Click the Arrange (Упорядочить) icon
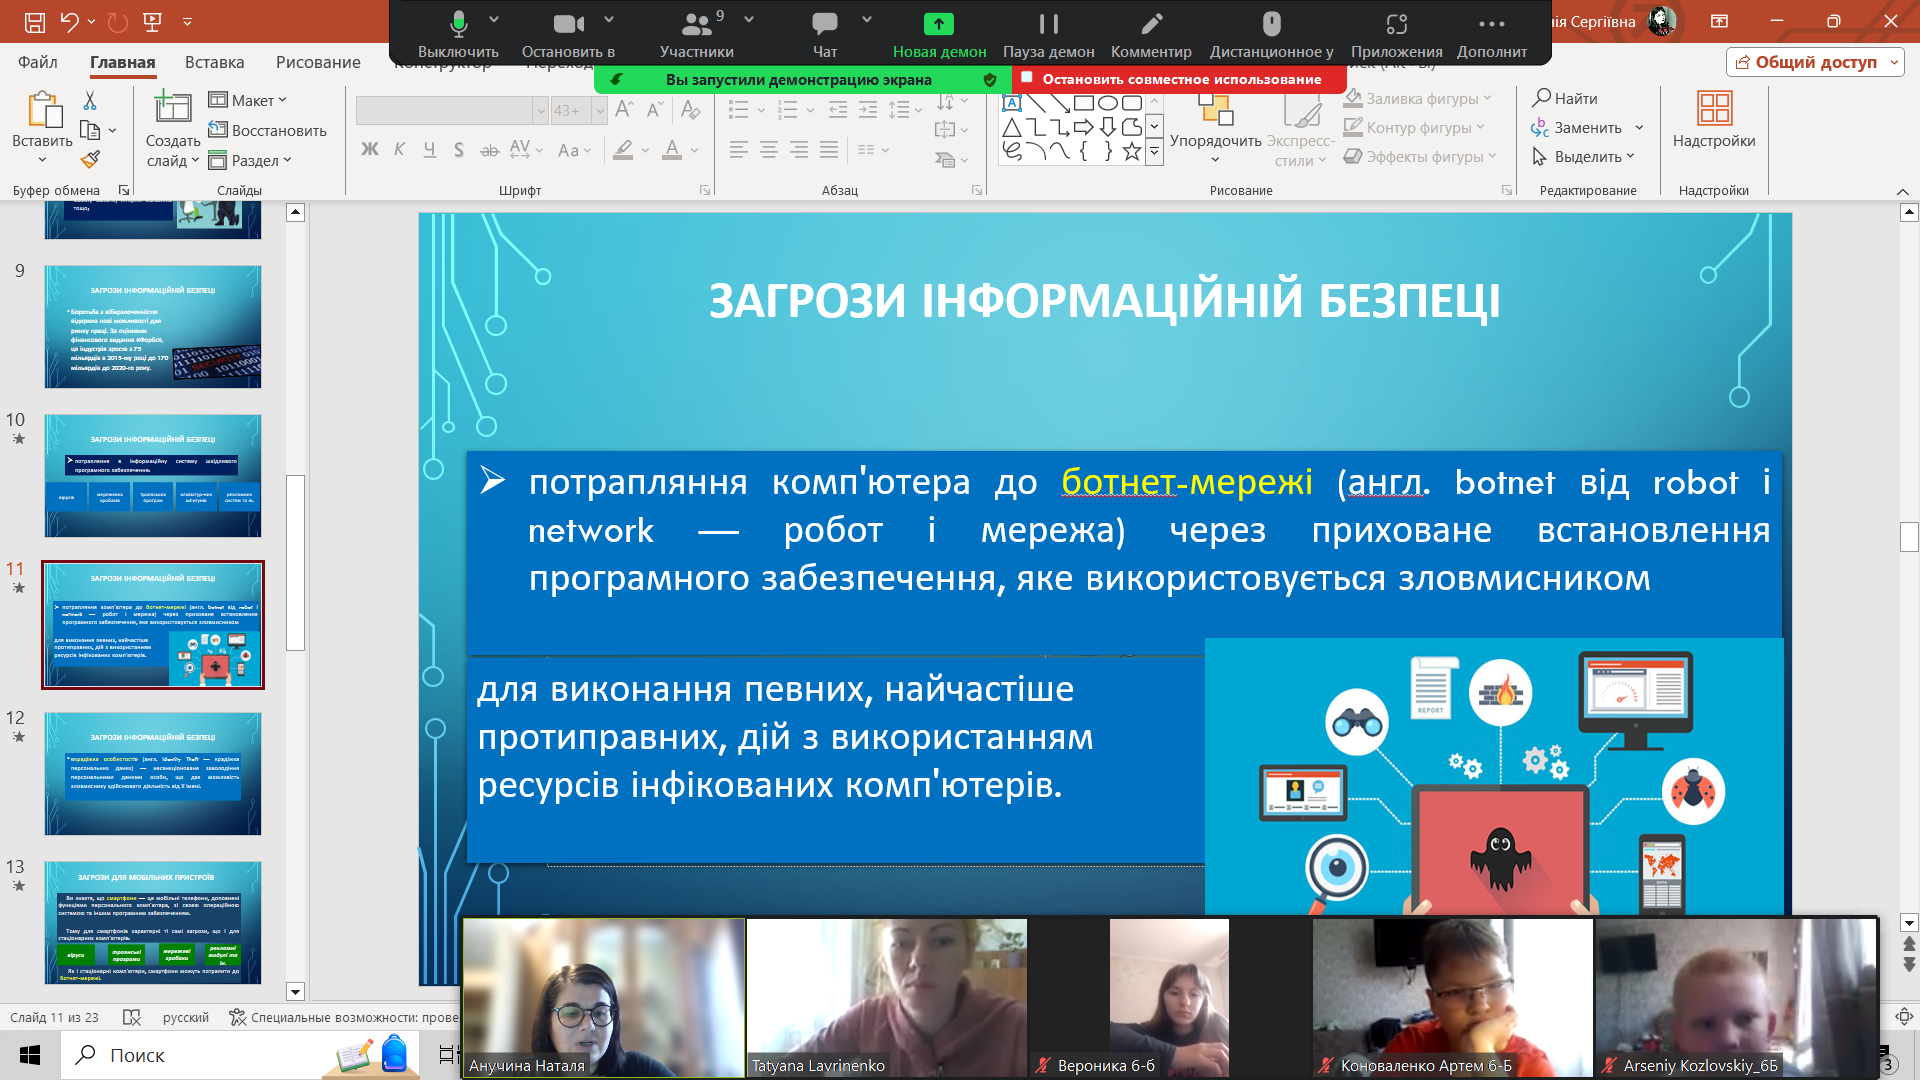The image size is (1920, 1080). pyautogui.click(x=1215, y=109)
